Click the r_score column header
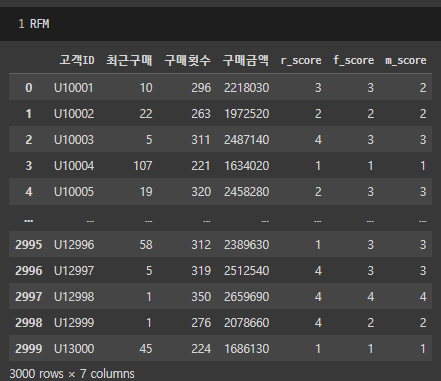The width and height of the screenshot is (441, 381). 301,60
